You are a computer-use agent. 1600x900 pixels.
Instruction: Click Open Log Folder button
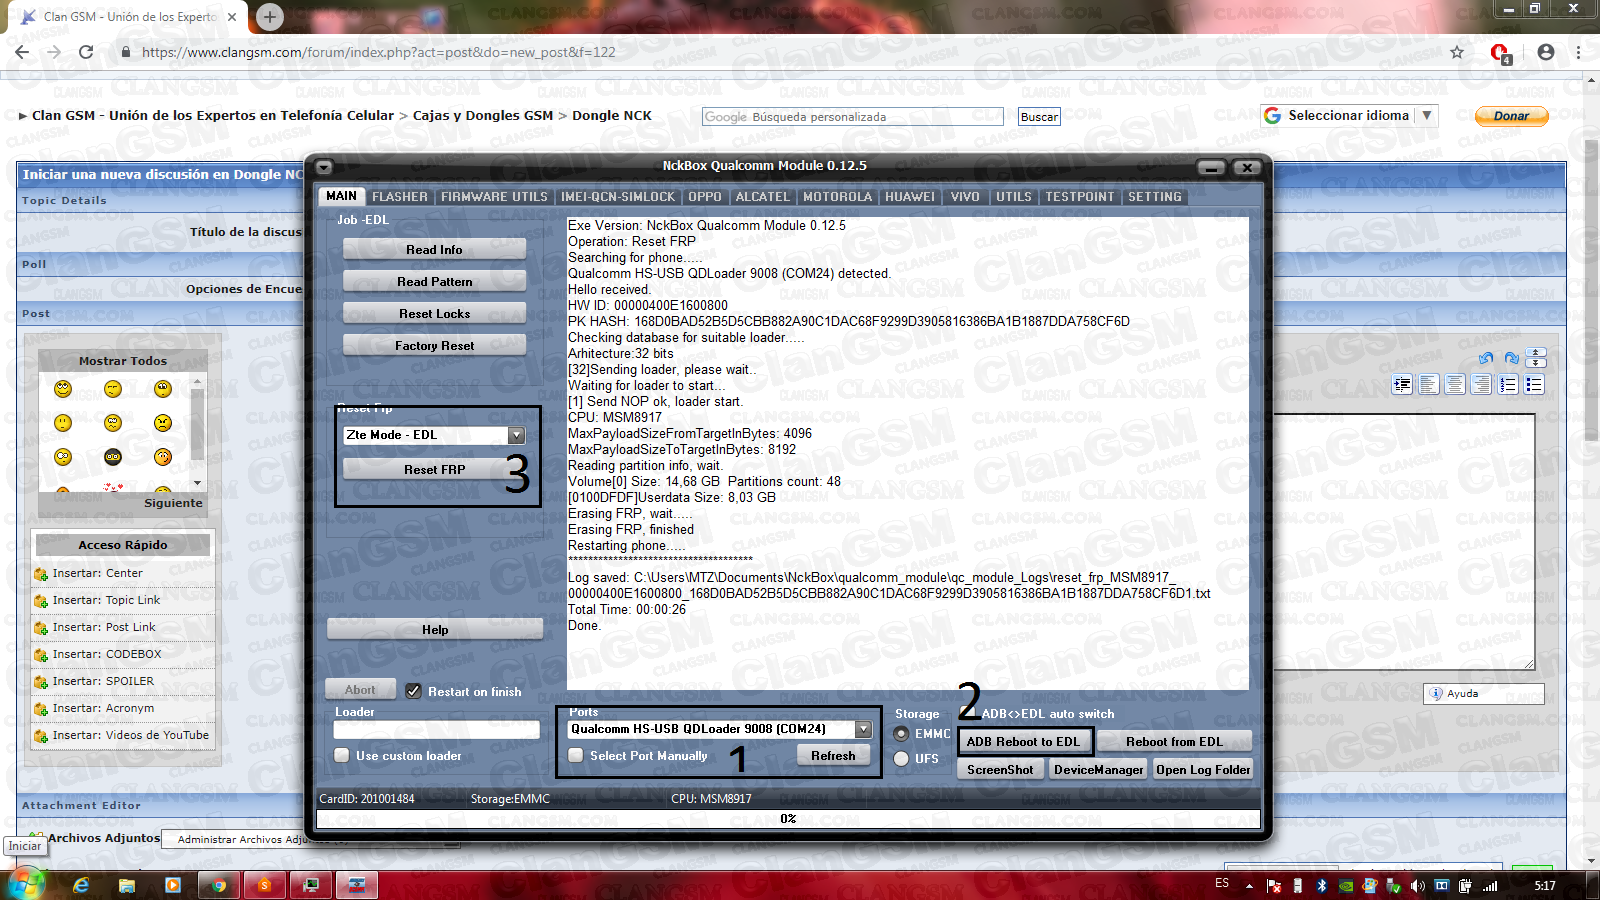click(x=1203, y=770)
